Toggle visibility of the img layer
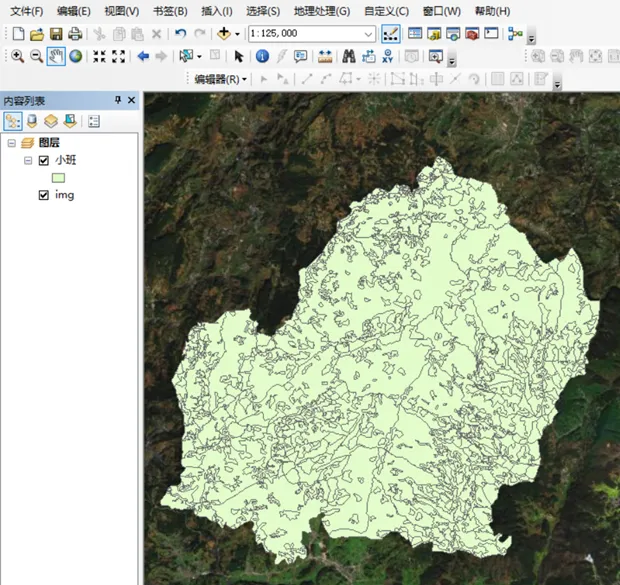The width and height of the screenshot is (620, 585). coord(43,195)
